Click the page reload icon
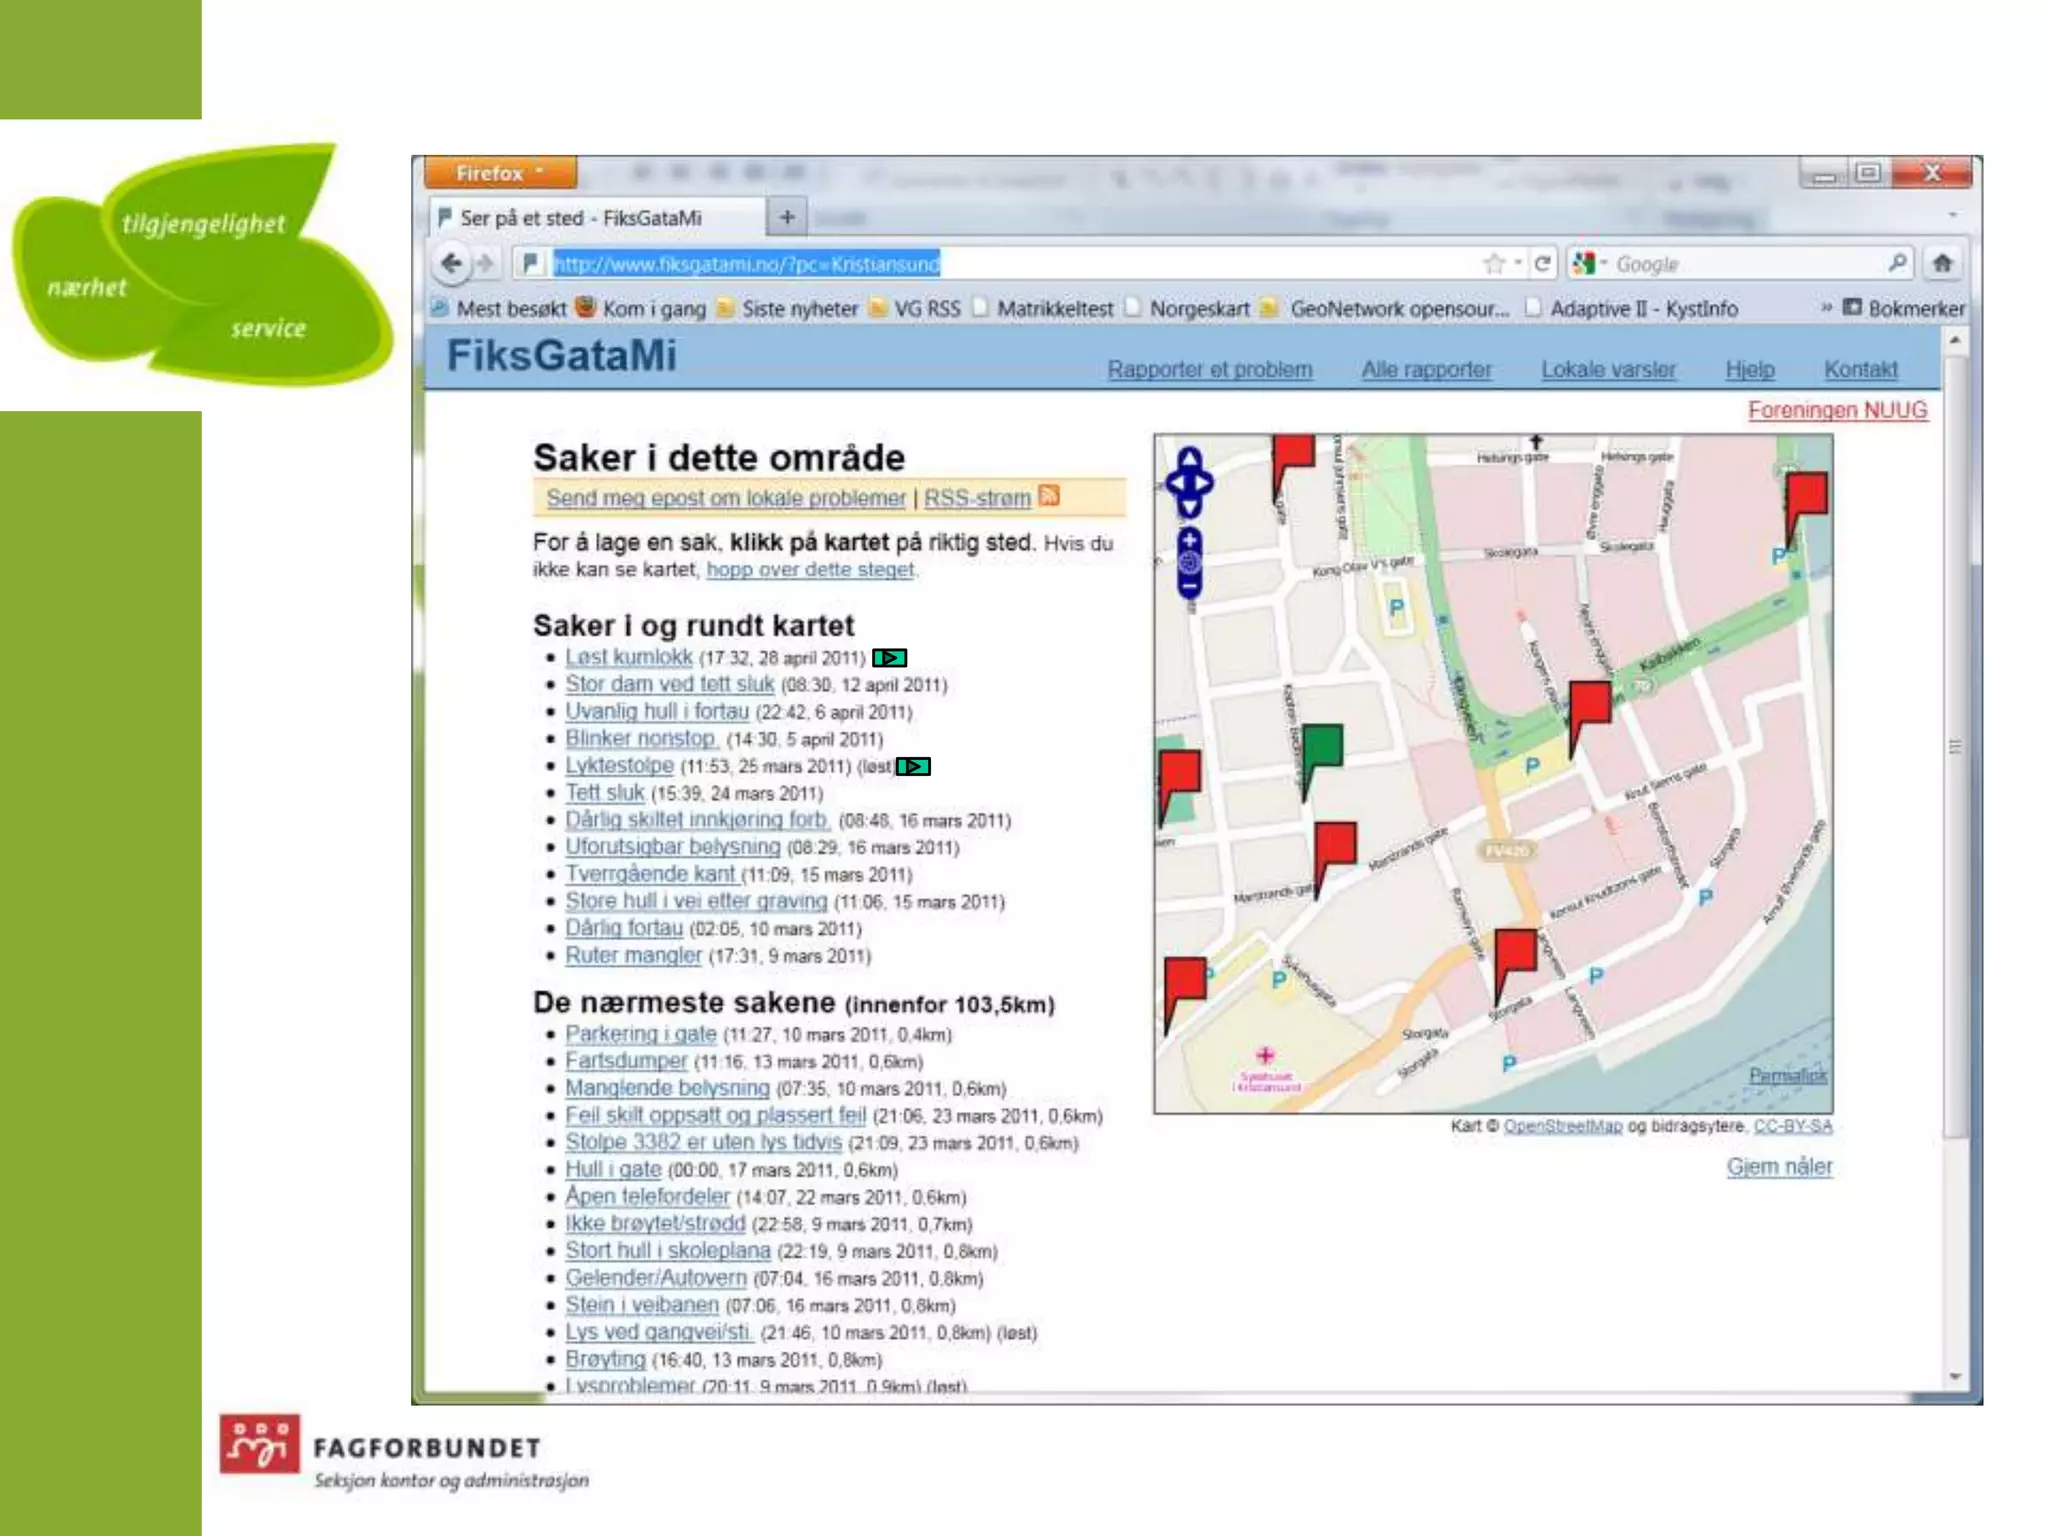This screenshot has height=1536, width=2048. point(1542,264)
